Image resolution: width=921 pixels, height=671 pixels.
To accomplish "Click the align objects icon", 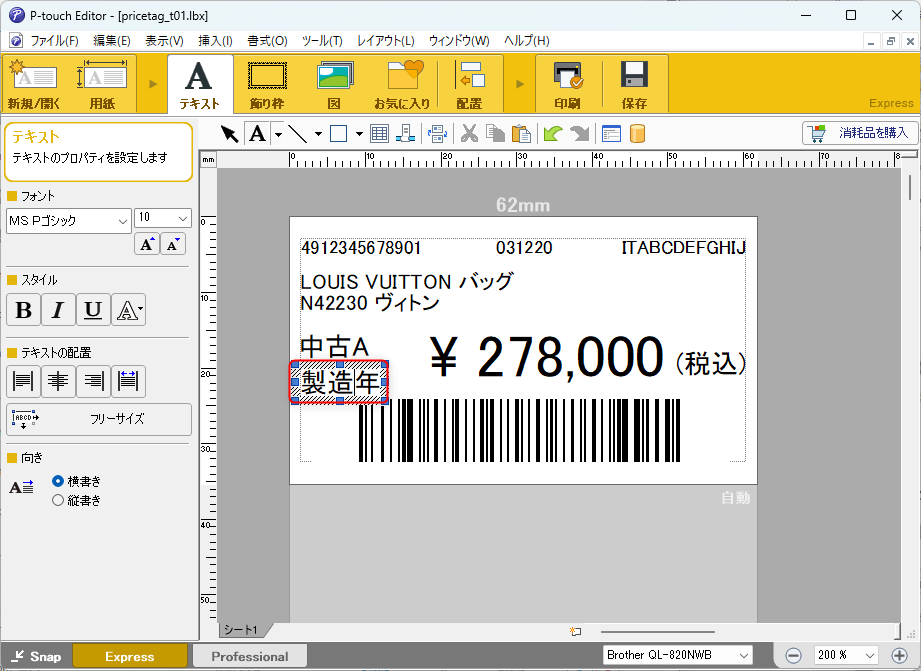I will (x=405, y=134).
